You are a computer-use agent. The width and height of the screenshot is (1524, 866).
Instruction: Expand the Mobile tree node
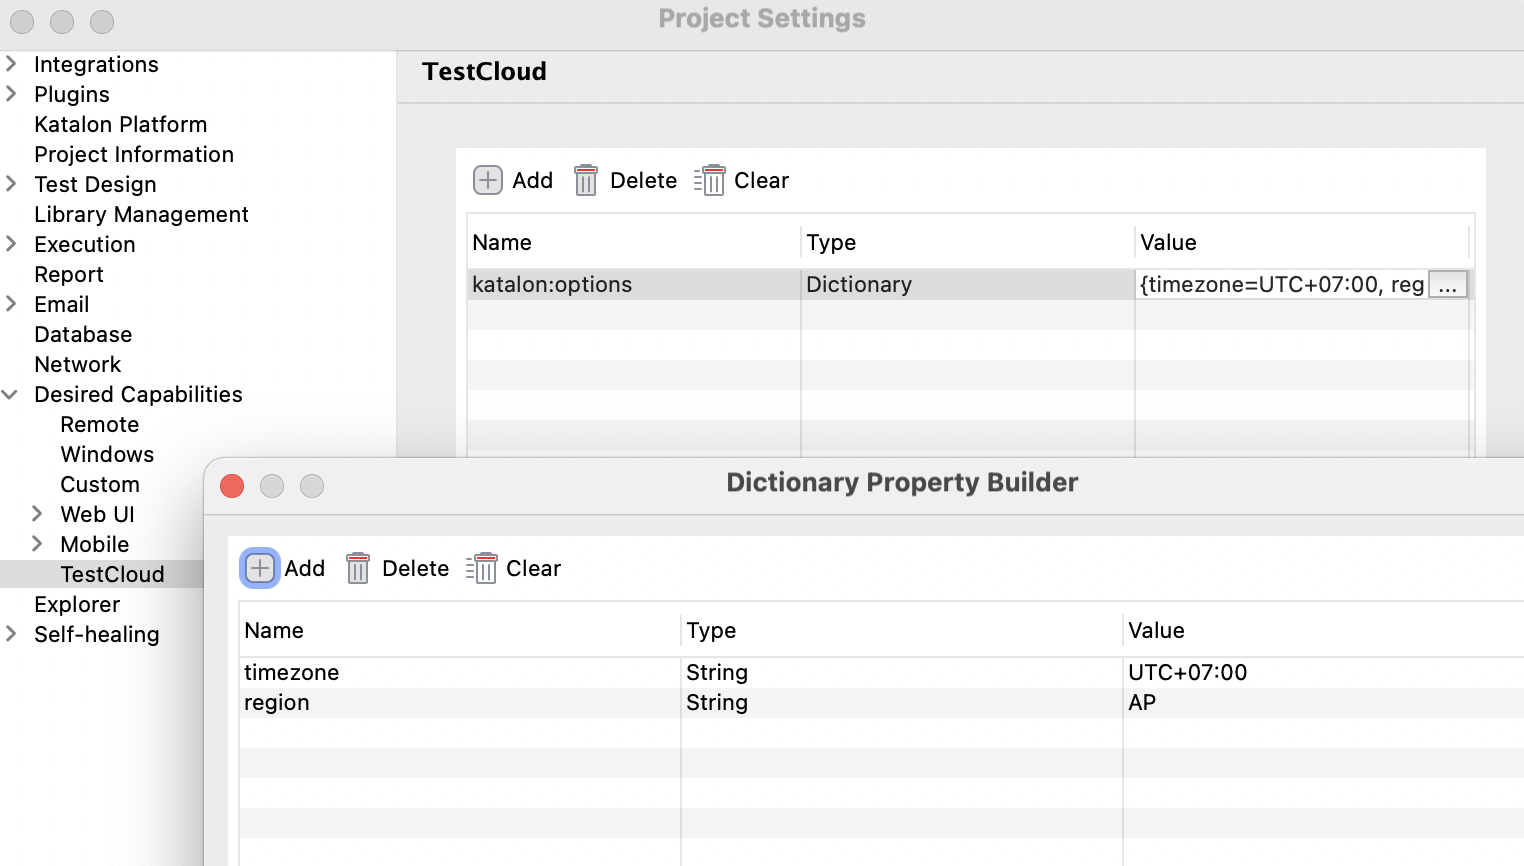tap(37, 544)
